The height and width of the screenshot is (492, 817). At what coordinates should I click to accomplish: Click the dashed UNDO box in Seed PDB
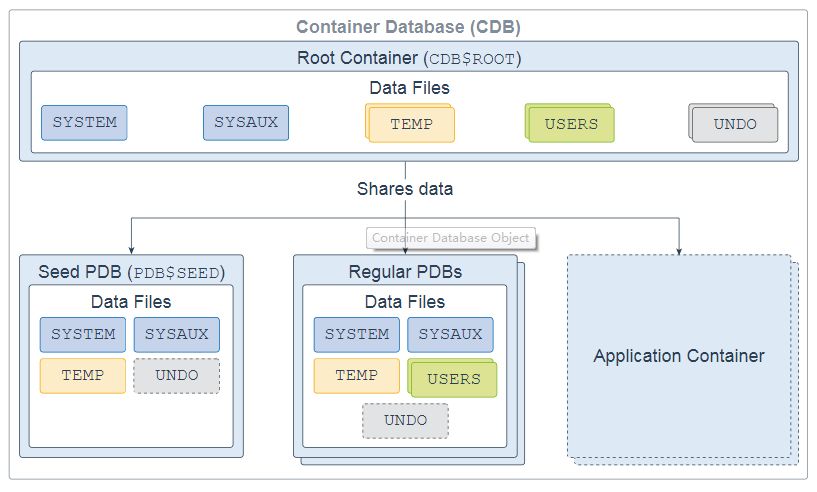(176, 375)
